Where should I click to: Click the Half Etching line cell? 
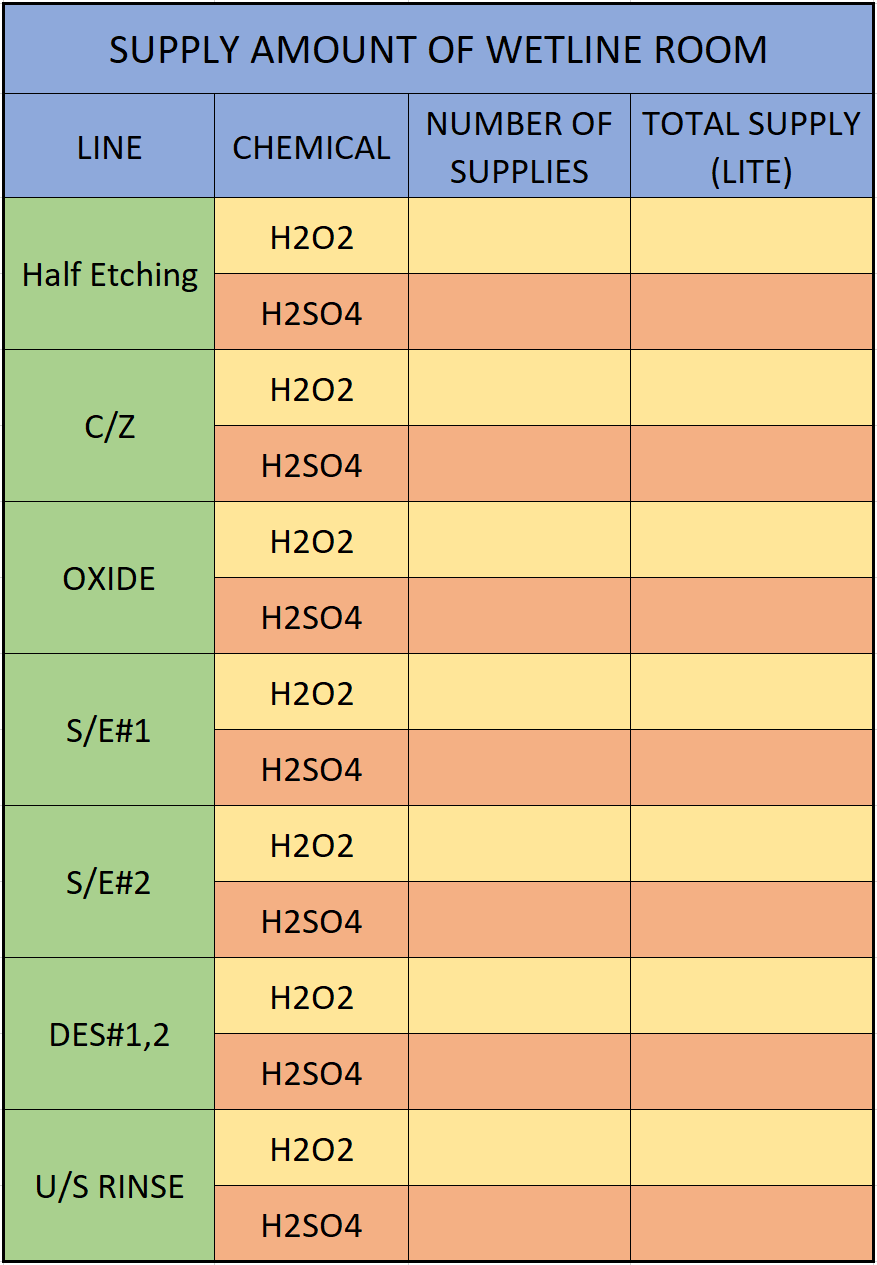[109, 274]
